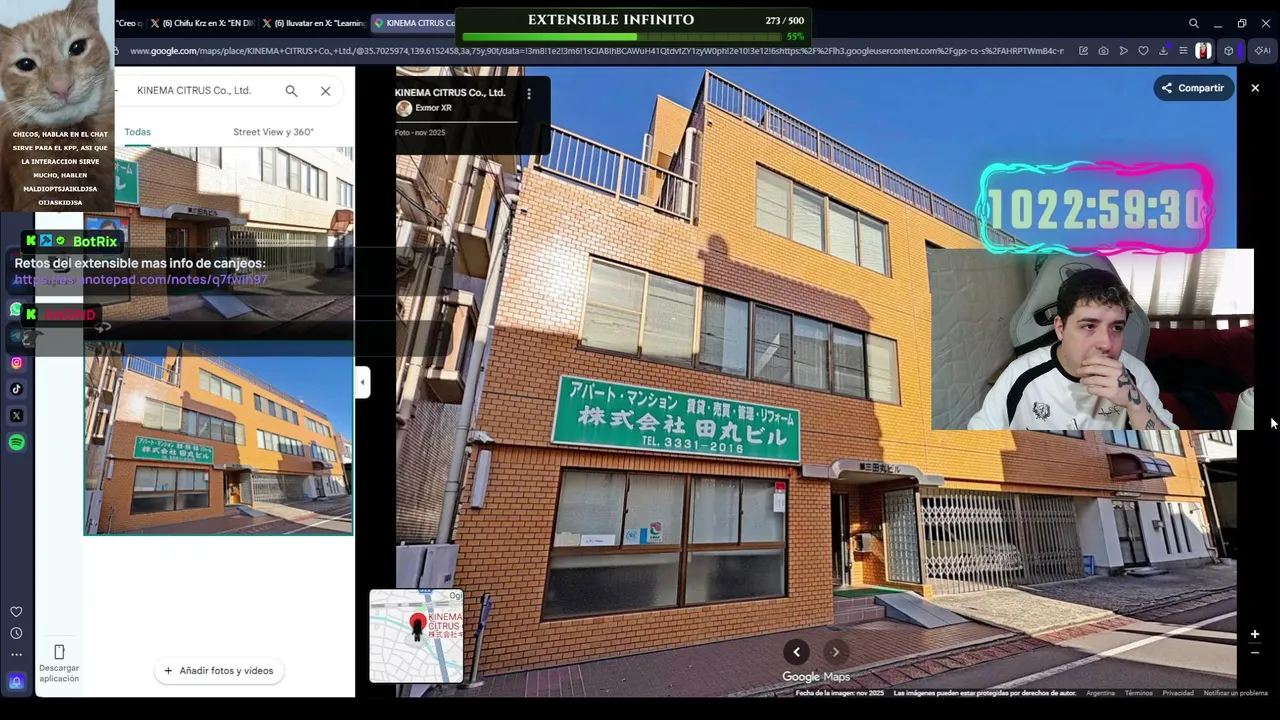Open the extensions cube icon
The width and height of the screenshot is (1280, 720).
[1229, 51]
